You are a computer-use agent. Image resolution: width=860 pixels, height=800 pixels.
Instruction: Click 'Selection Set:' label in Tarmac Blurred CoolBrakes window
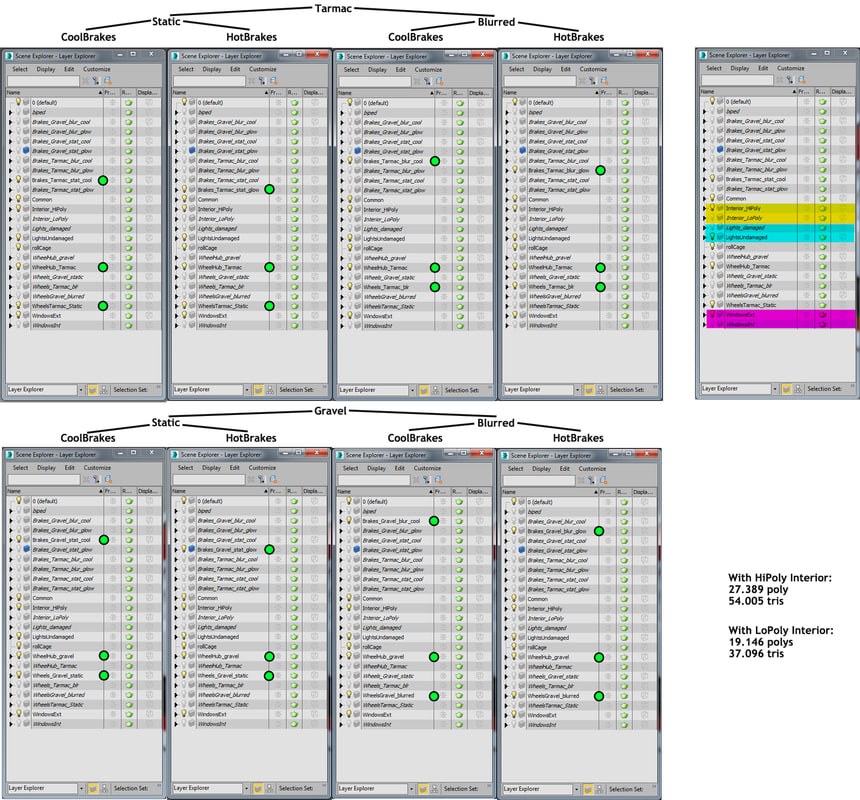[461, 390]
